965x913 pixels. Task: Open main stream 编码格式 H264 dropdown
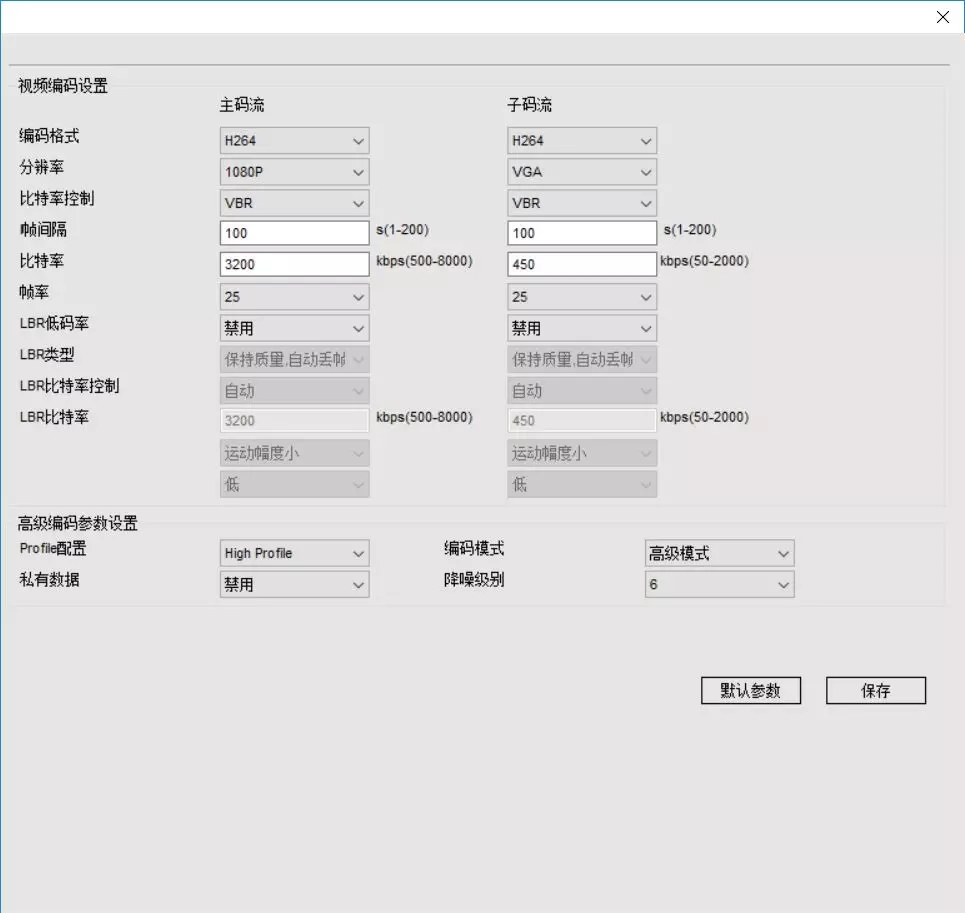tap(294, 140)
